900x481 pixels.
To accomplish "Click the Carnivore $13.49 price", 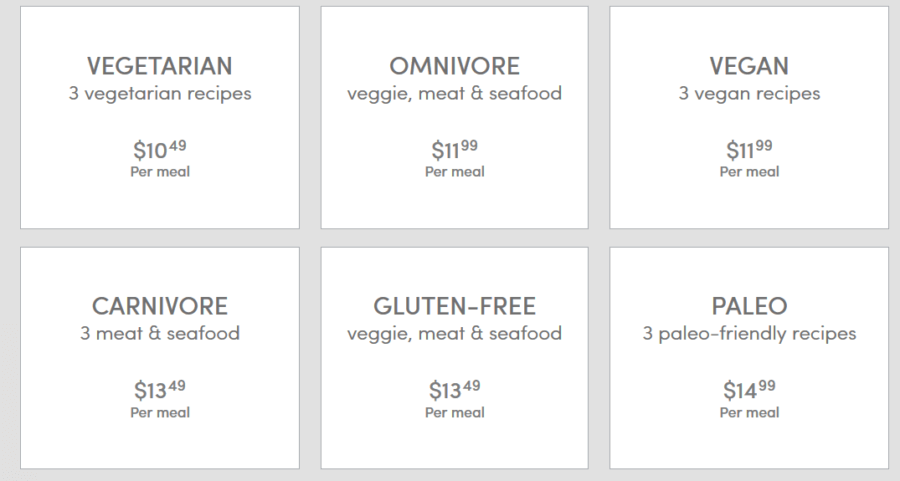I will point(160,390).
